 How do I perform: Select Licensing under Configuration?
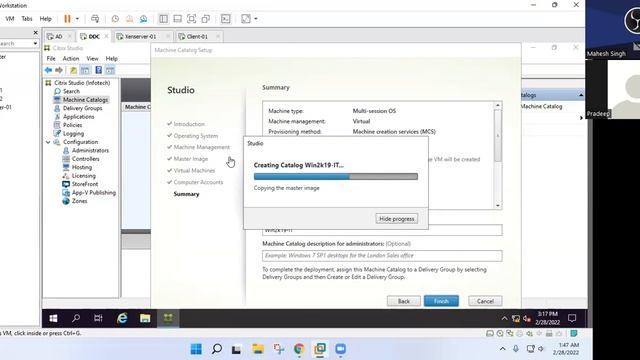[84, 176]
